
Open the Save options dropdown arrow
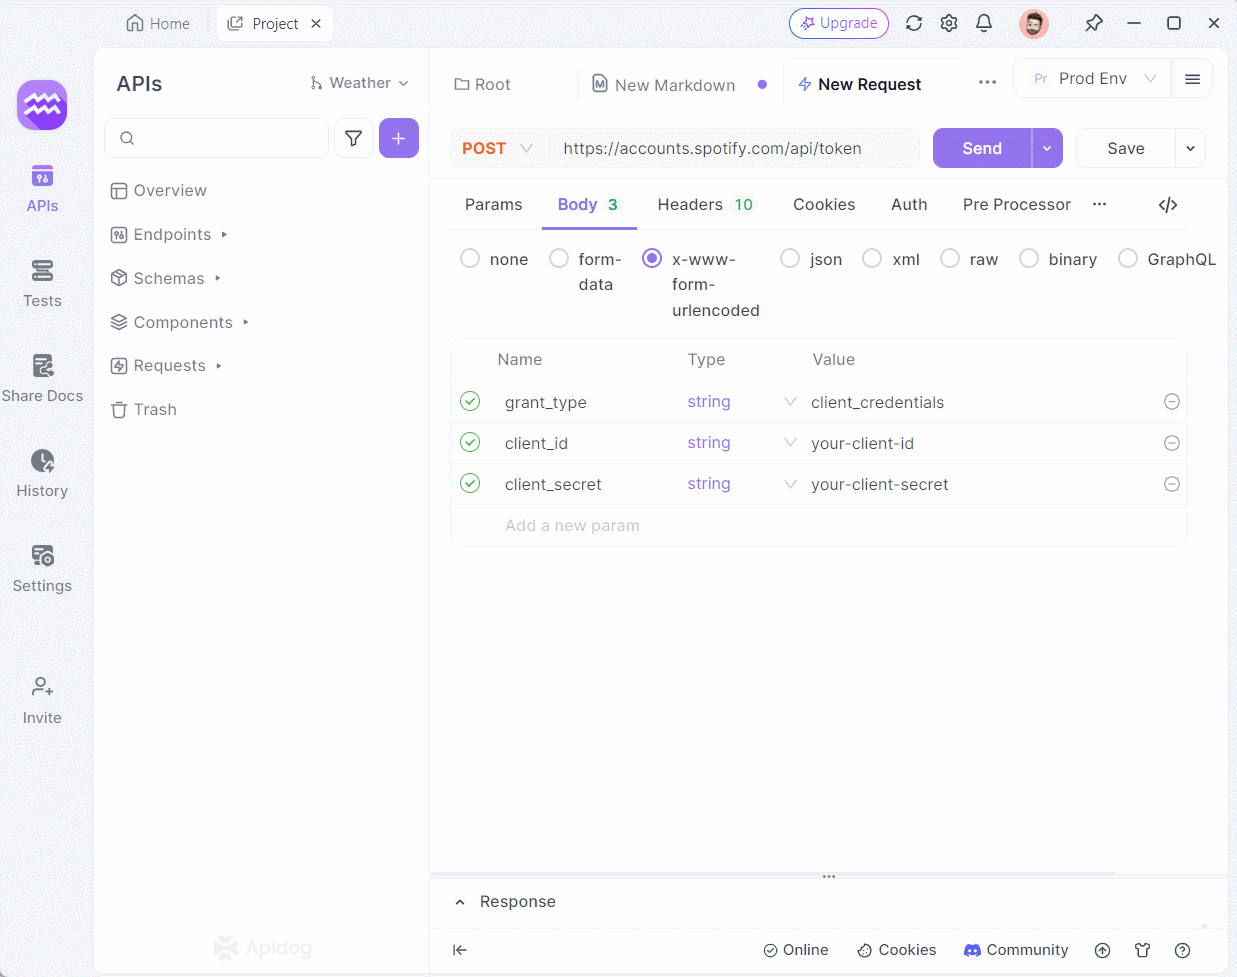point(1190,148)
